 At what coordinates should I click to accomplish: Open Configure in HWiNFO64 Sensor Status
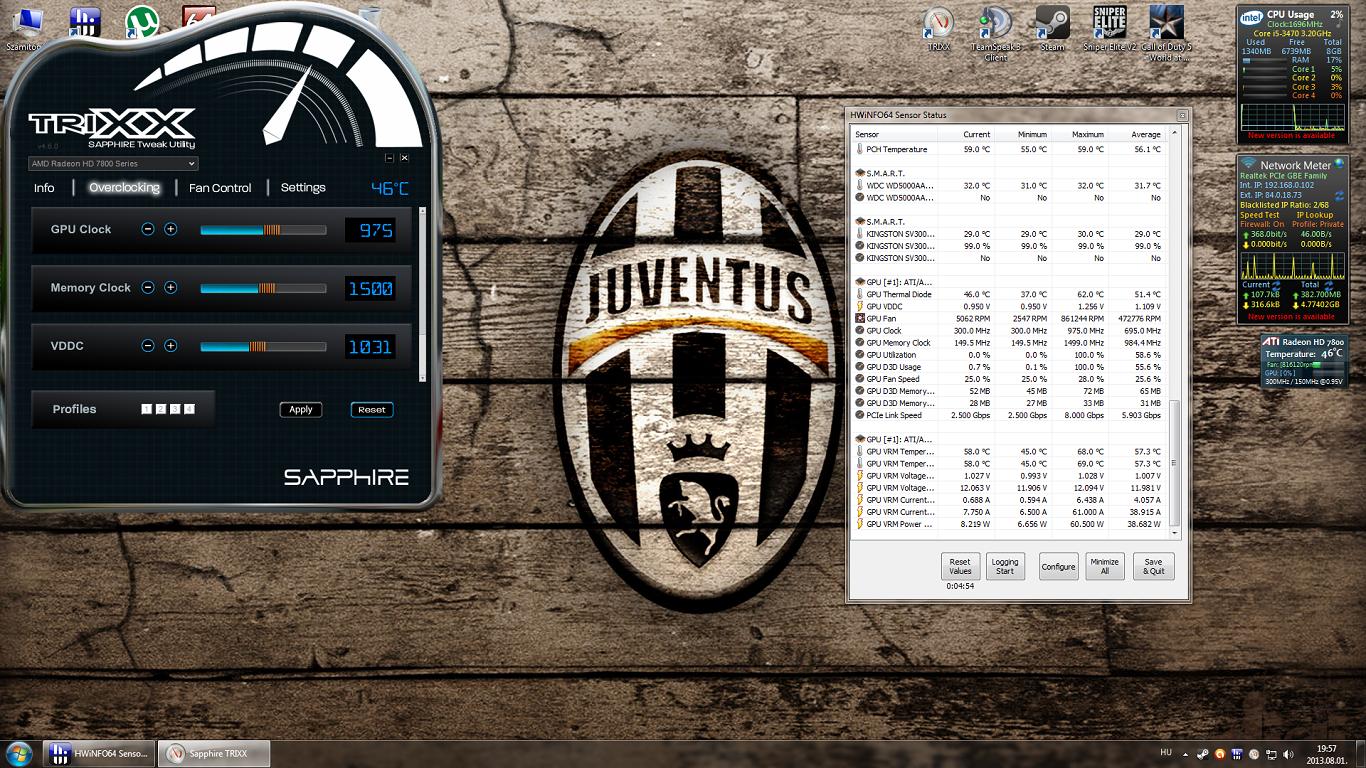click(x=1058, y=566)
